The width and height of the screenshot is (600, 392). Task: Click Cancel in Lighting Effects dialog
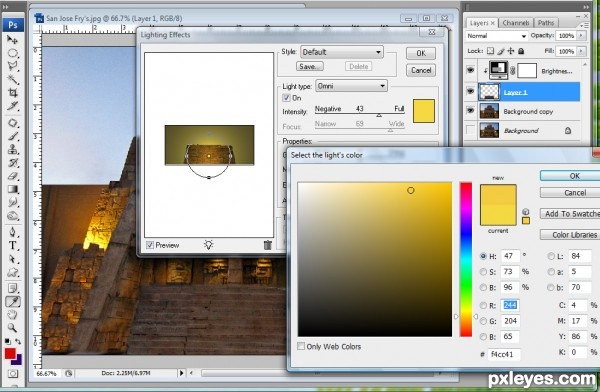421,70
